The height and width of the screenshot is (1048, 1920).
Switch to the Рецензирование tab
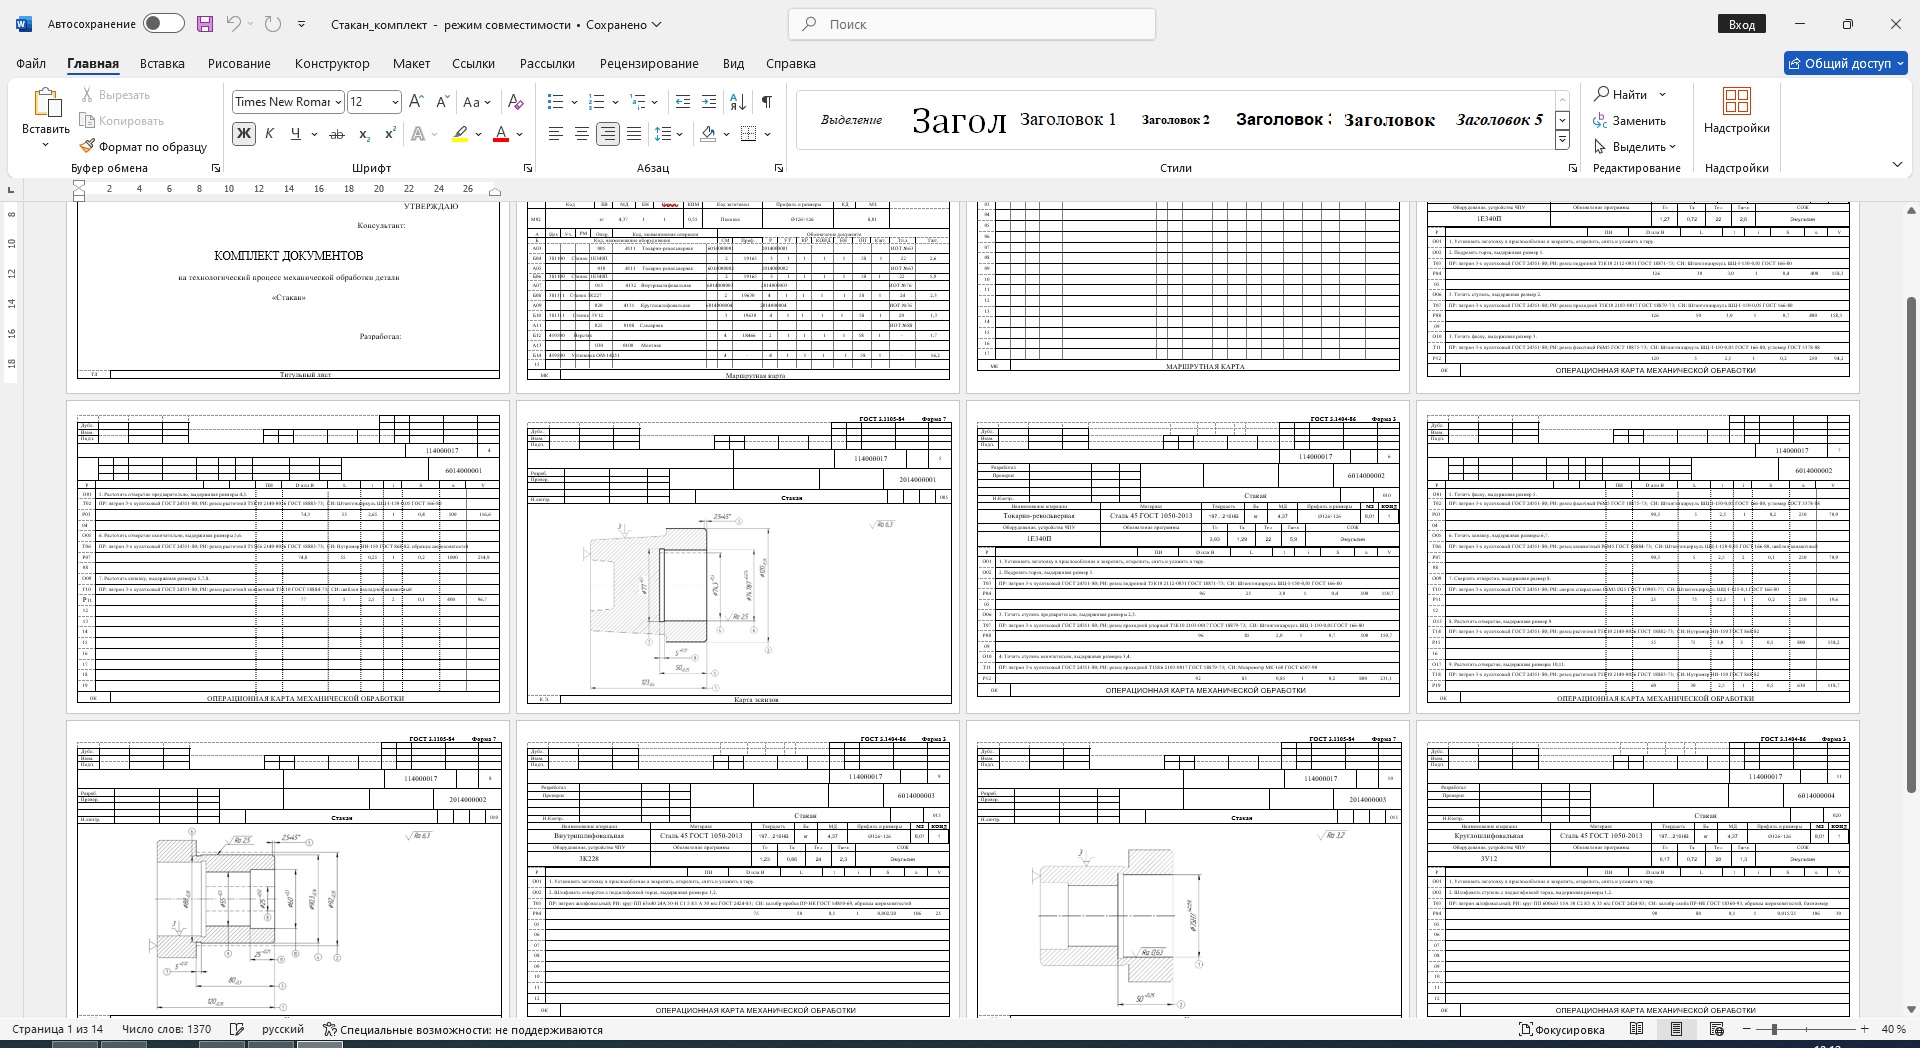(649, 63)
